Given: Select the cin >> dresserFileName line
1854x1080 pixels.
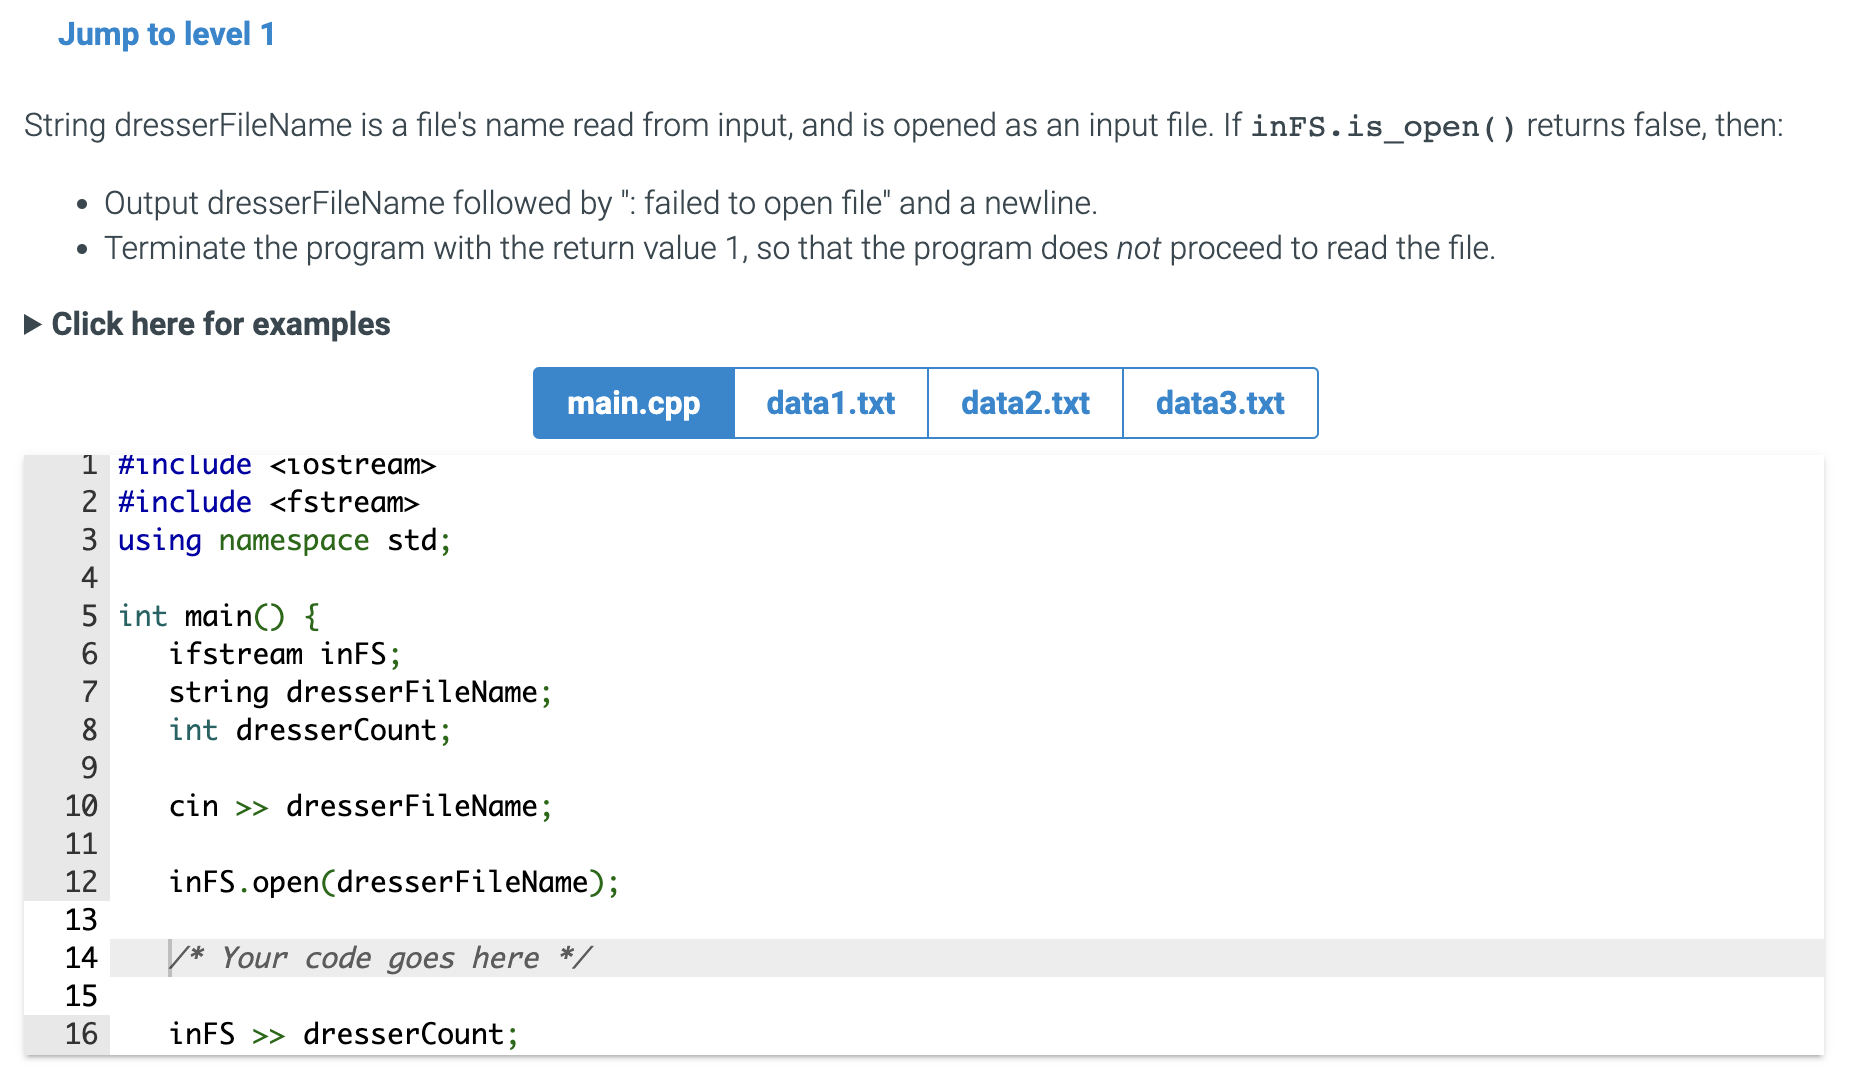Looking at the screenshot, I should pos(358,806).
